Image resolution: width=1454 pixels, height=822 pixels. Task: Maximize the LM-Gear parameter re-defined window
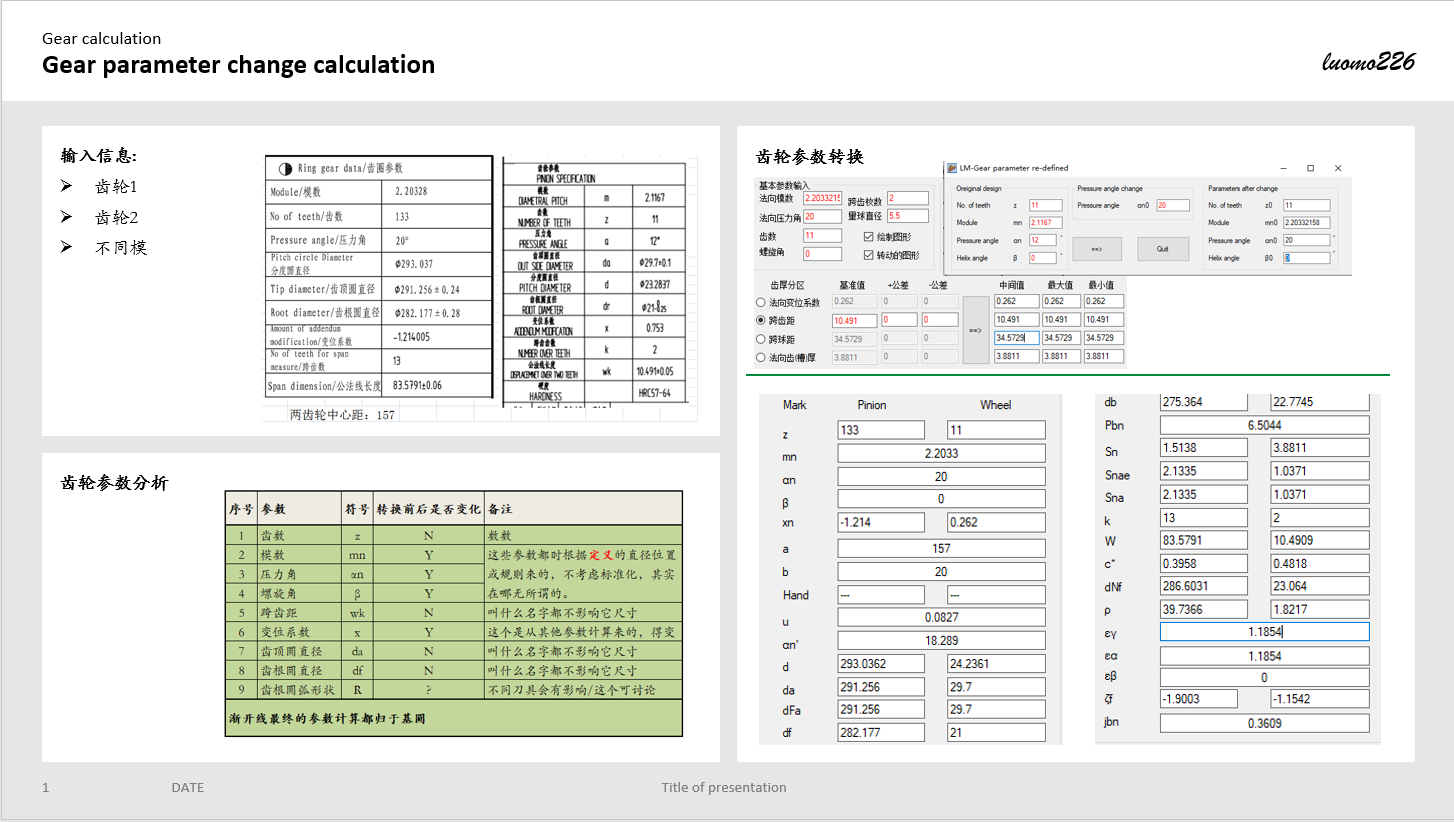coord(1310,168)
